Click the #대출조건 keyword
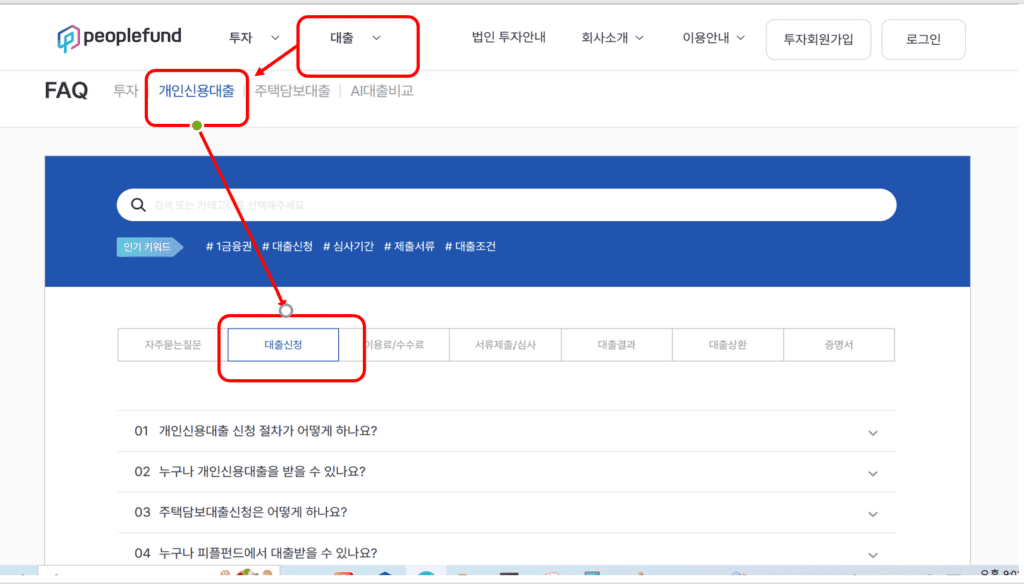 pyautogui.click(x=470, y=246)
